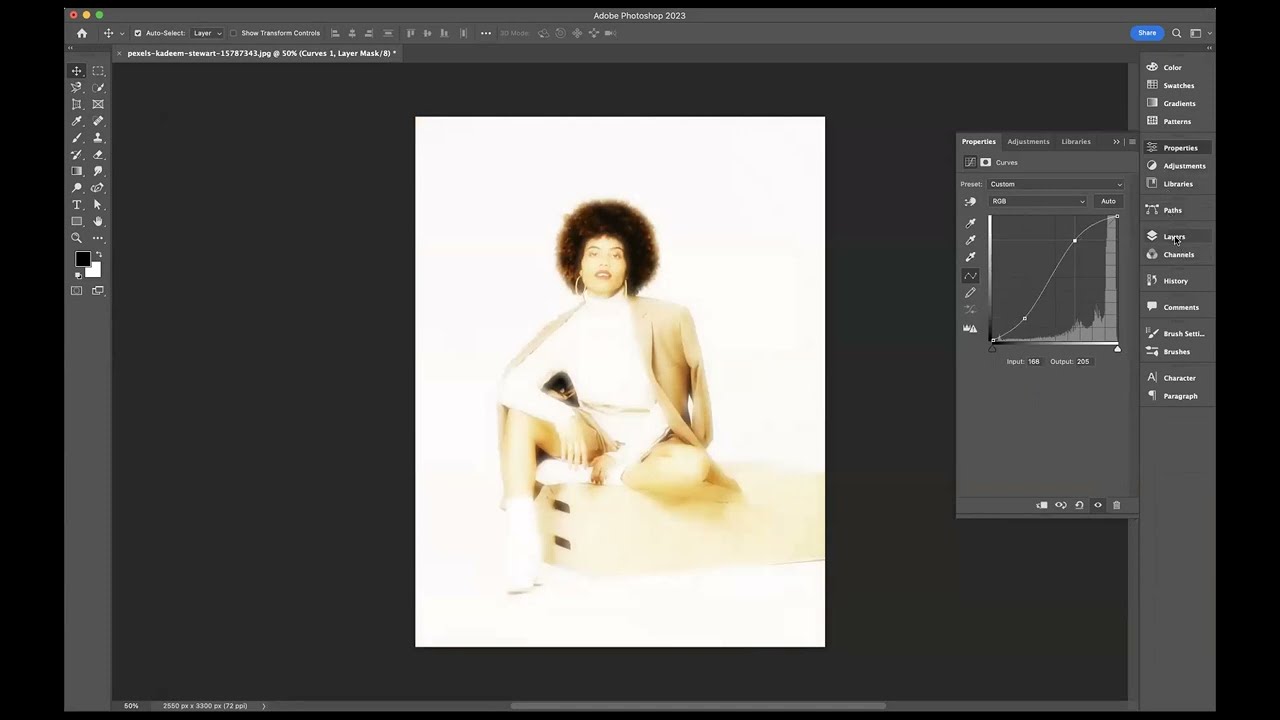Reset the Curves adjustment to defaults
Viewport: 1280px width, 720px height.
tap(1079, 505)
